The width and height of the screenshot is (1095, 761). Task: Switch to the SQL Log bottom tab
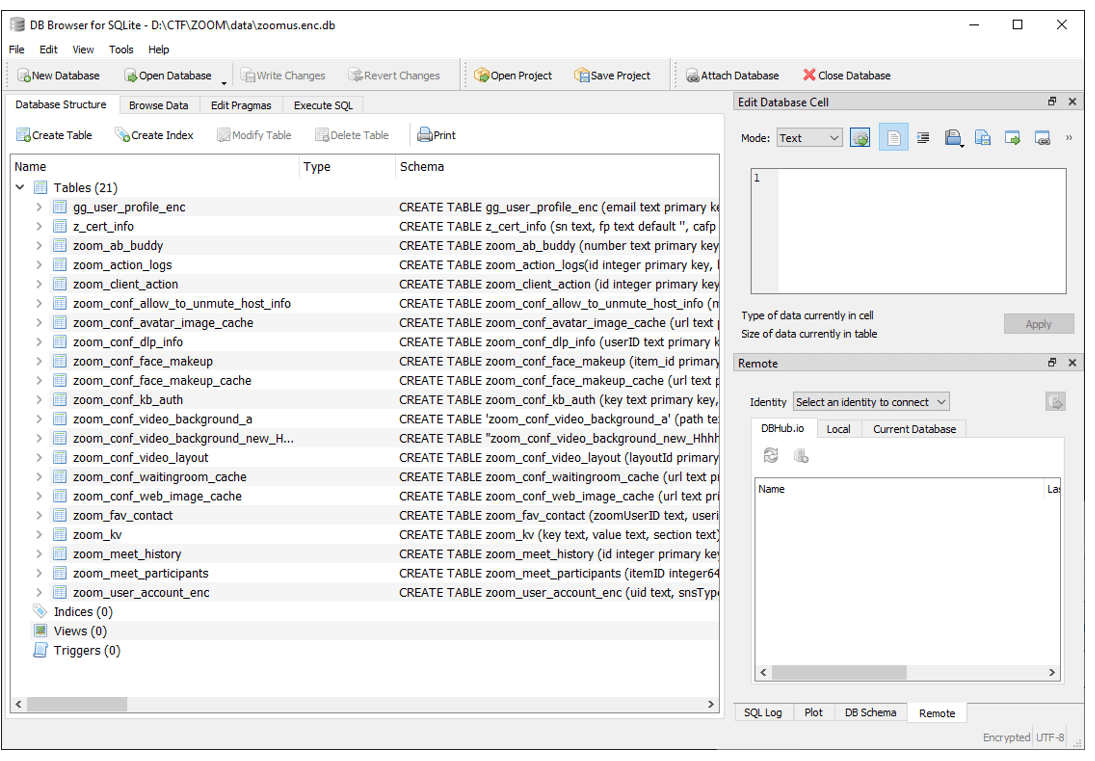click(763, 713)
